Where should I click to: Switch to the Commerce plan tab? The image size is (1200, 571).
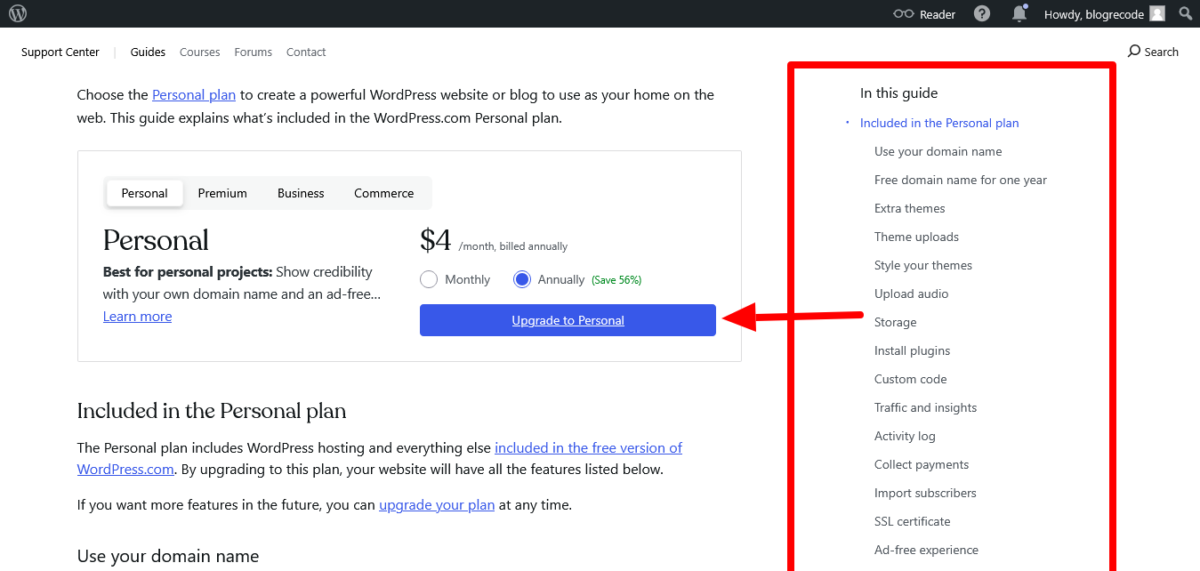pos(384,193)
